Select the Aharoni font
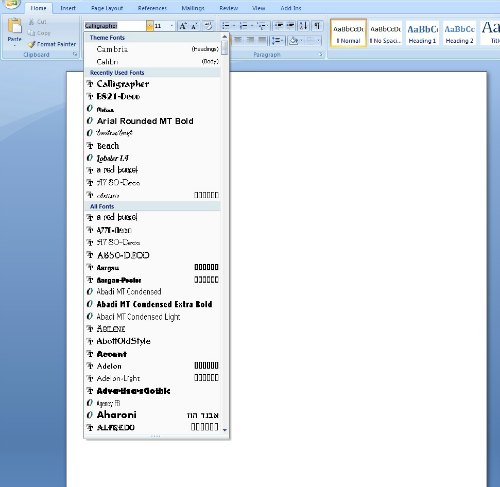Screen dimensions: 500x487 [153, 415]
